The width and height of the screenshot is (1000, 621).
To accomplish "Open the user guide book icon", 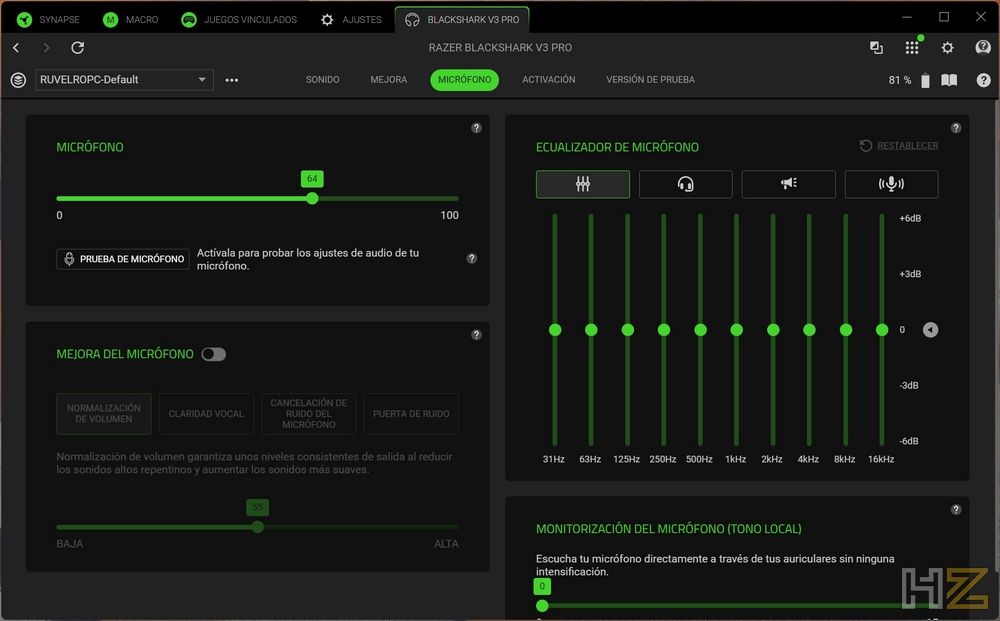I will pos(949,80).
